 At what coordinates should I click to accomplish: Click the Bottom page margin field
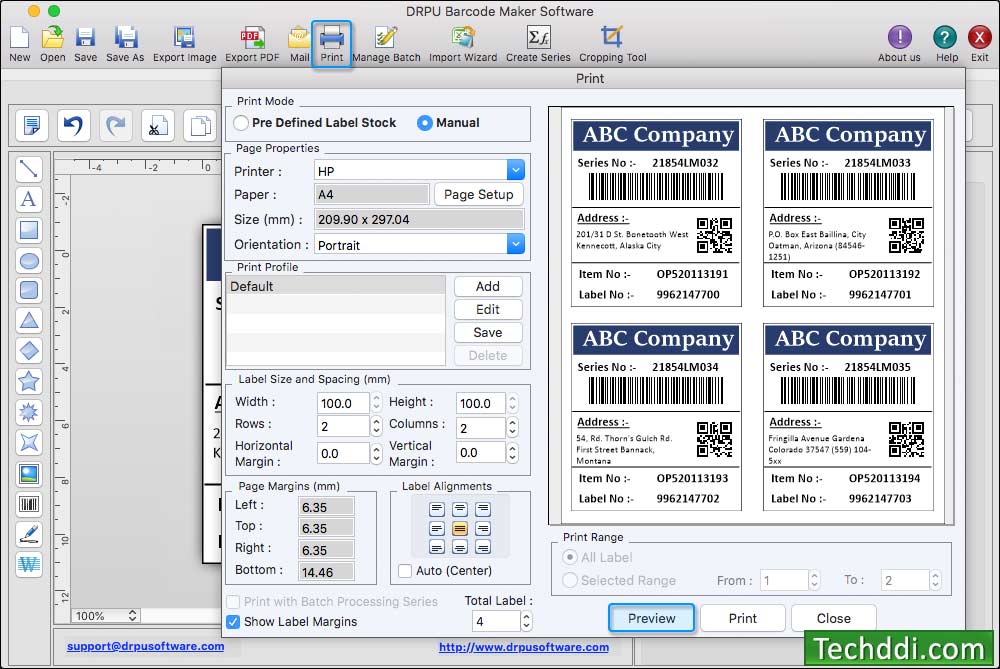(327, 572)
